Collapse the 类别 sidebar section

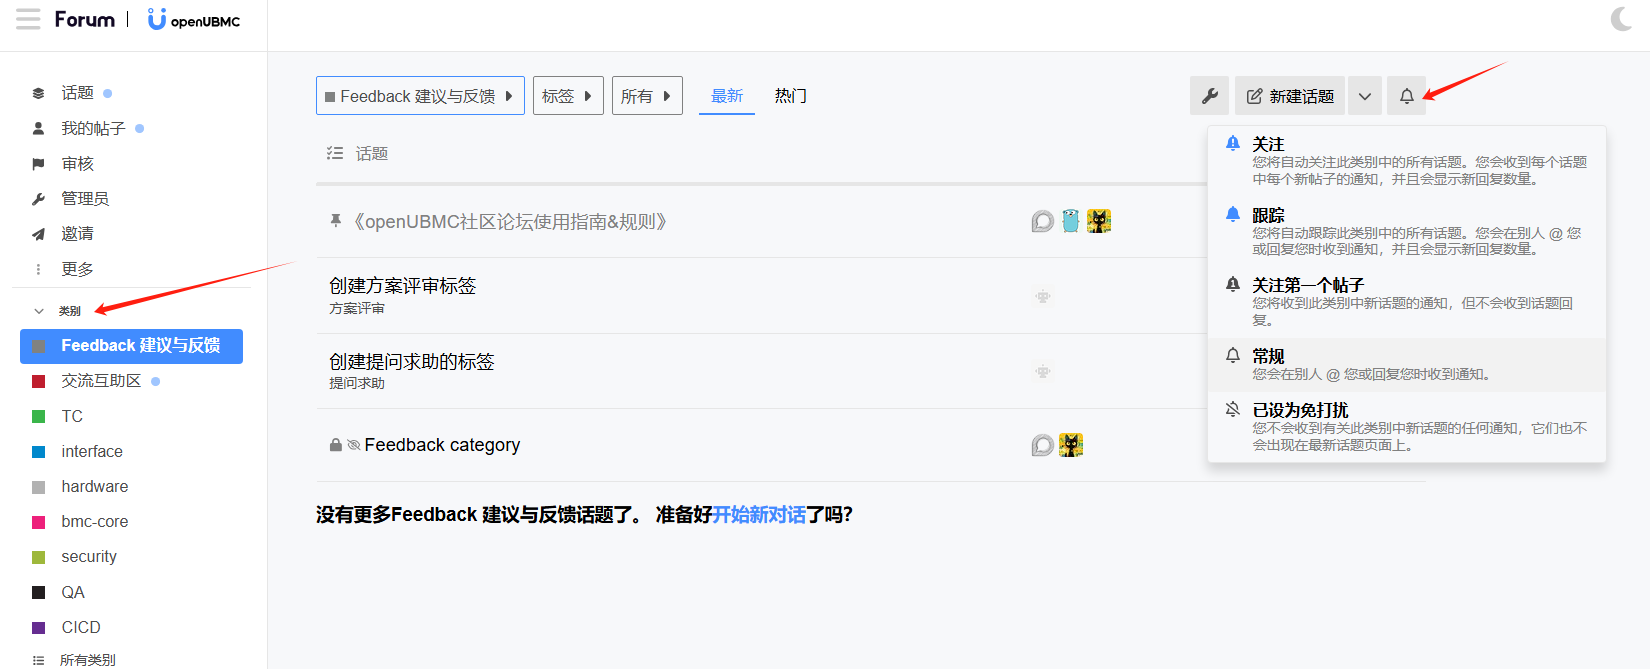(x=40, y=311)
